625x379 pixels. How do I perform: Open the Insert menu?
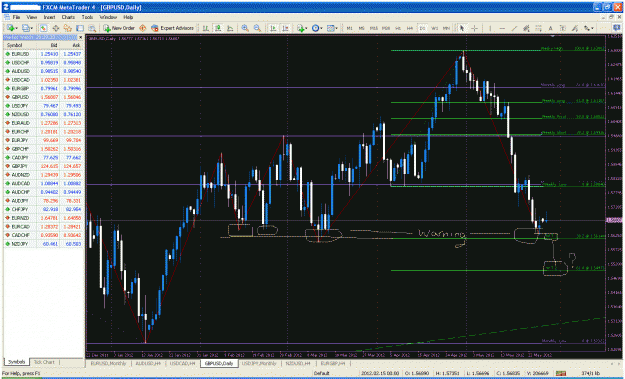coord(49,18)
